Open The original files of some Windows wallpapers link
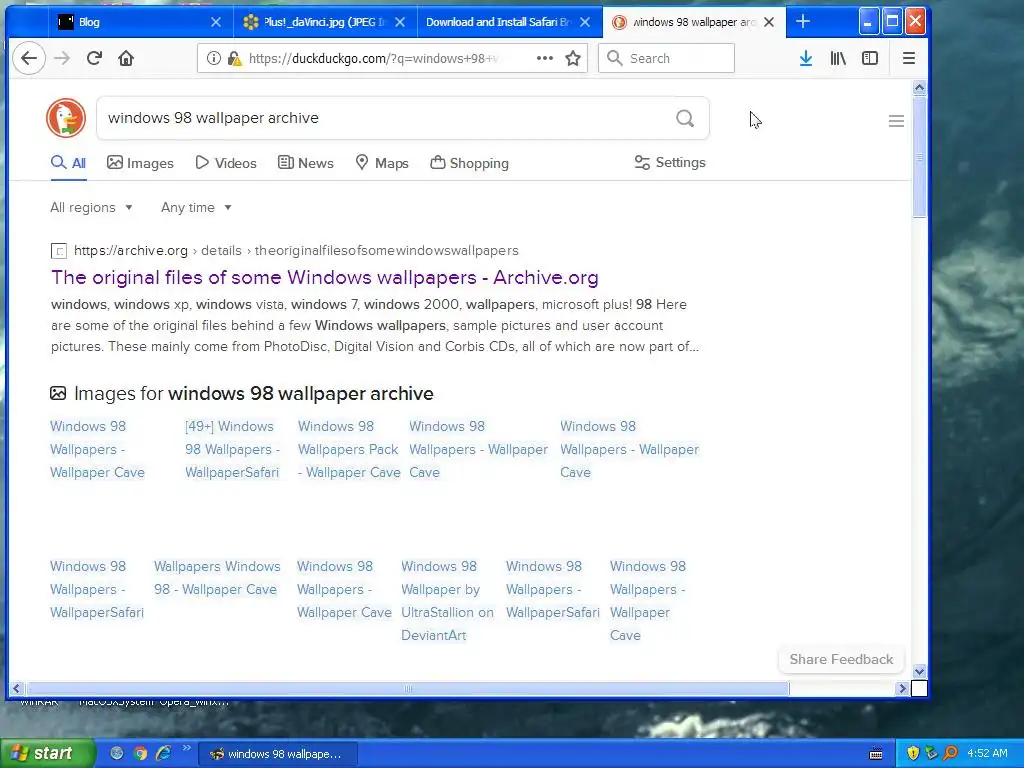Image resolution: width=1024 pixels, height=768 pixels. 325,278
